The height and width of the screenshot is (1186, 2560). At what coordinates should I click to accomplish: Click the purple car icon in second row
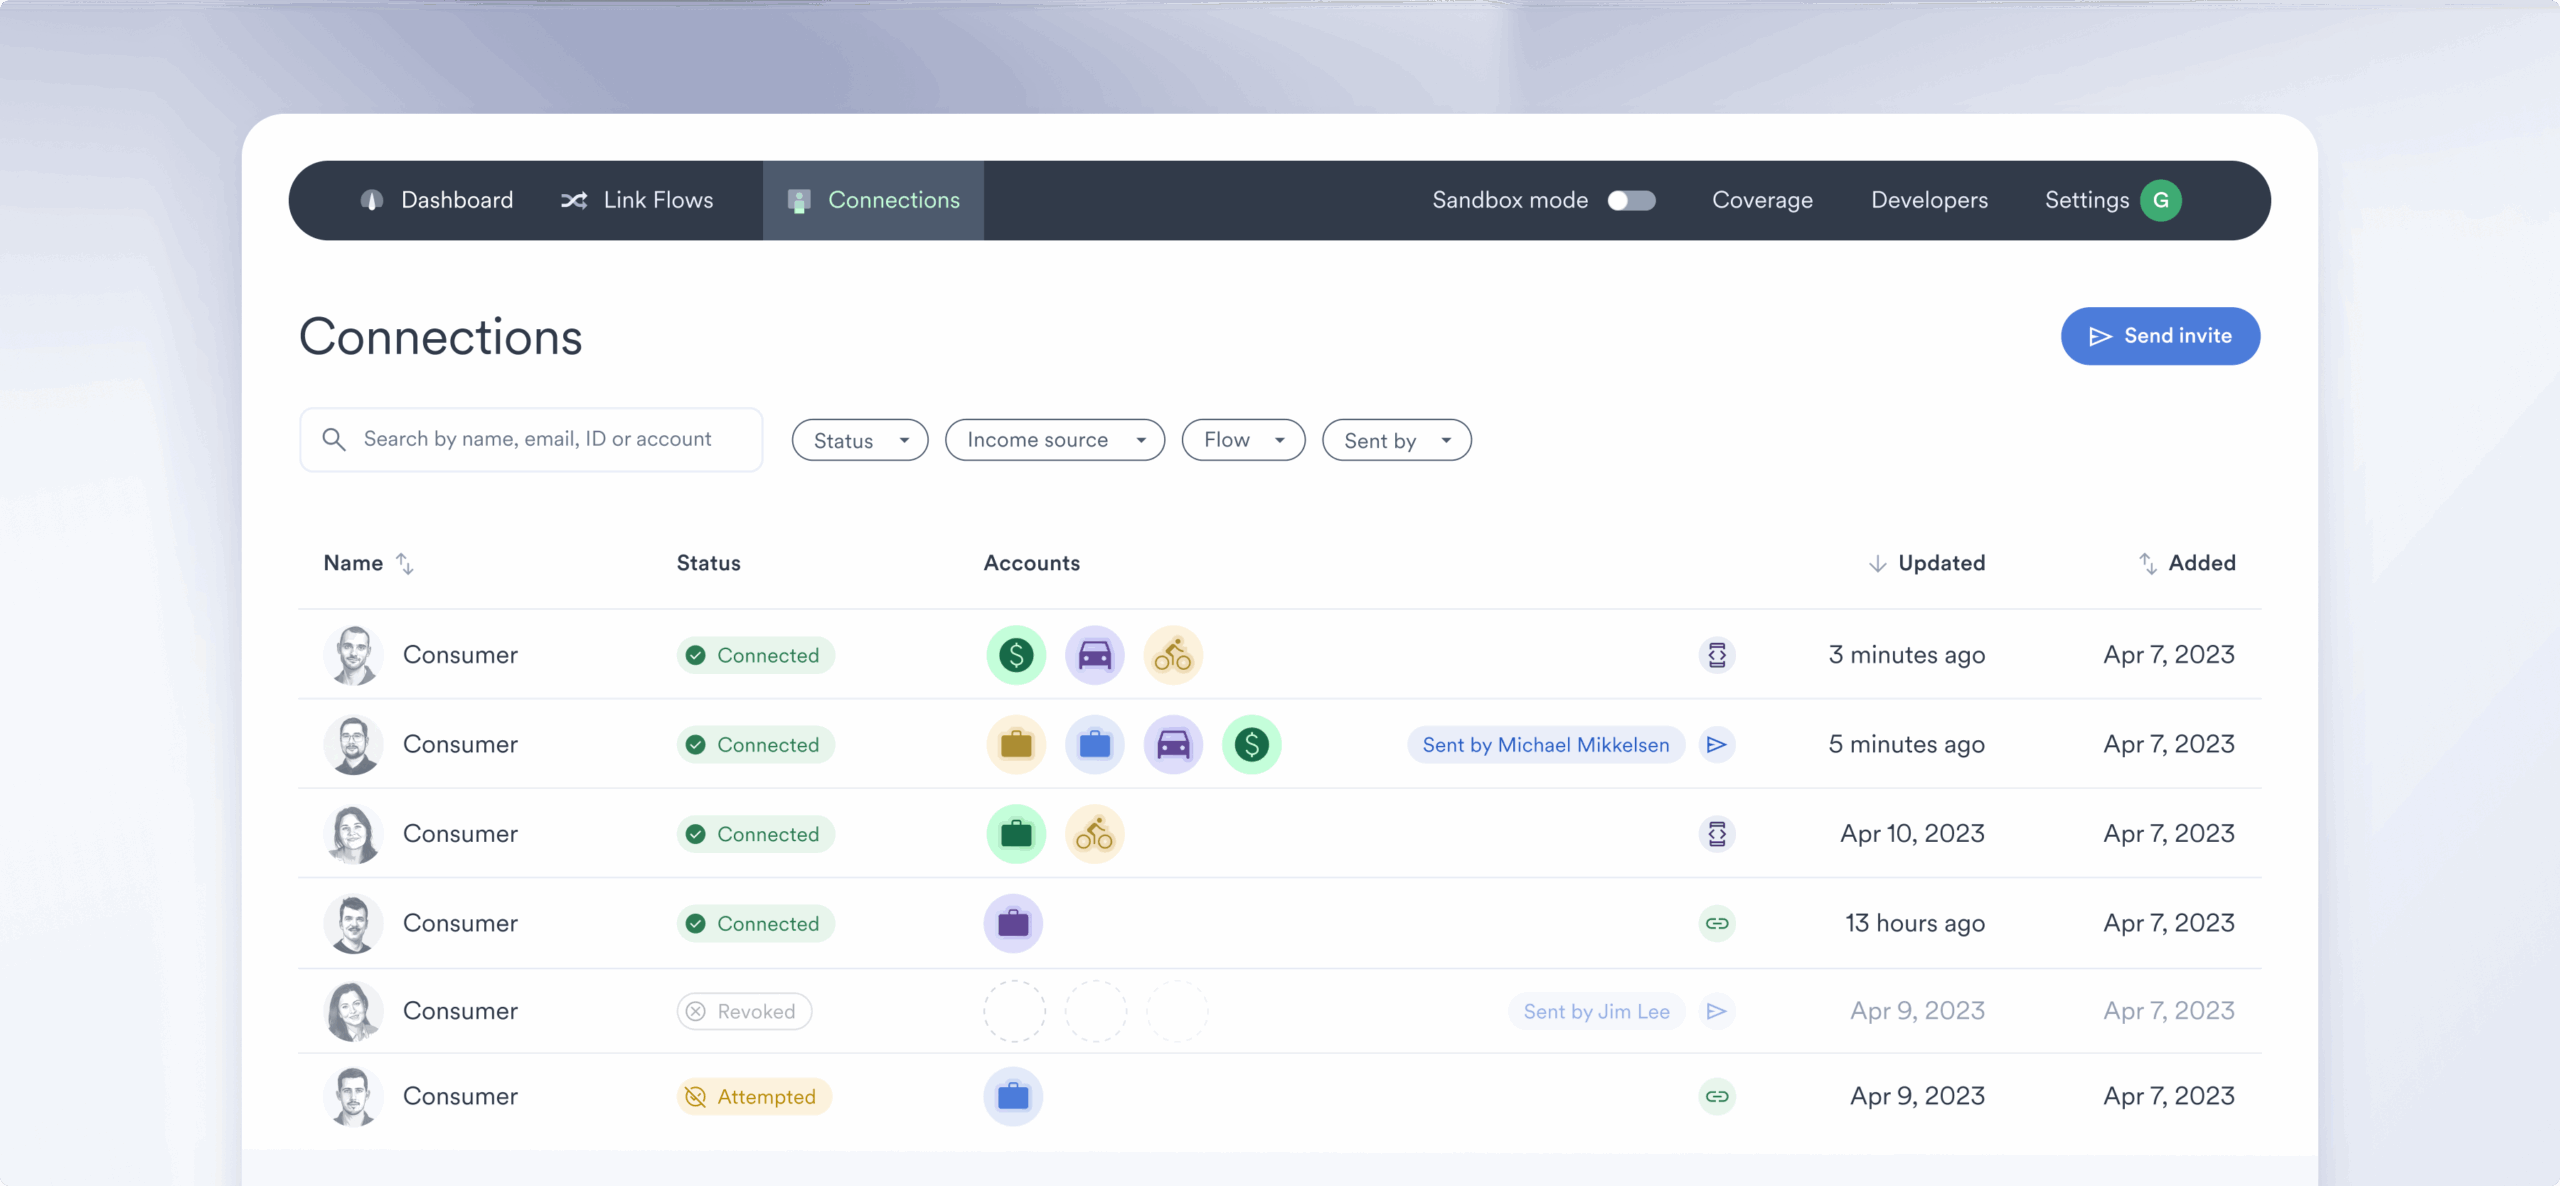(1173, 744)
